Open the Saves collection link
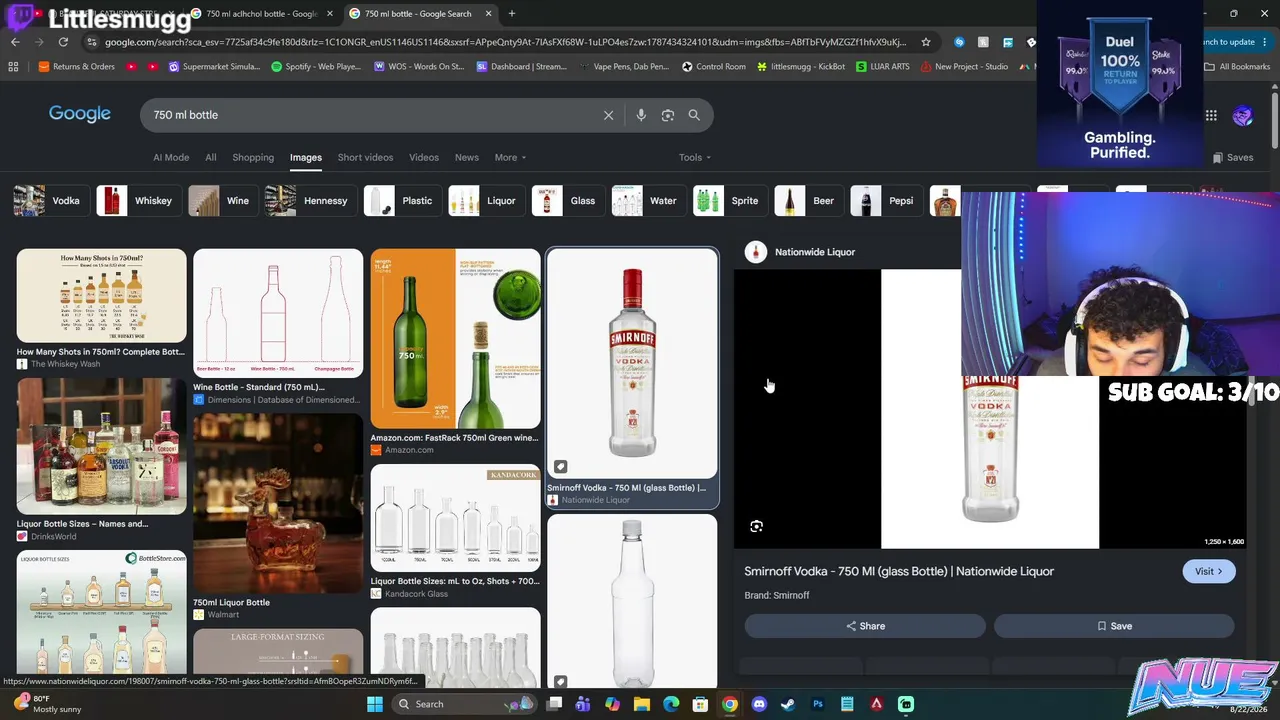This screenshot has width=1280, height=720. pyautogui.click(x=1233, y=157)
